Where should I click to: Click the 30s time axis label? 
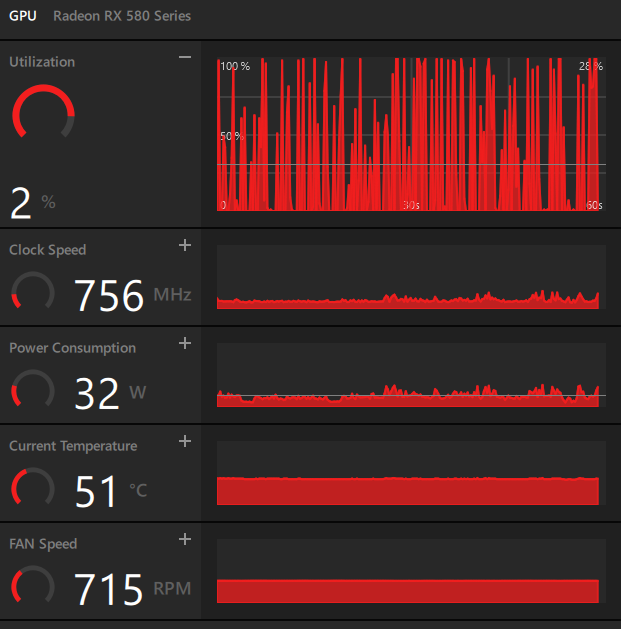coord(411,205)
